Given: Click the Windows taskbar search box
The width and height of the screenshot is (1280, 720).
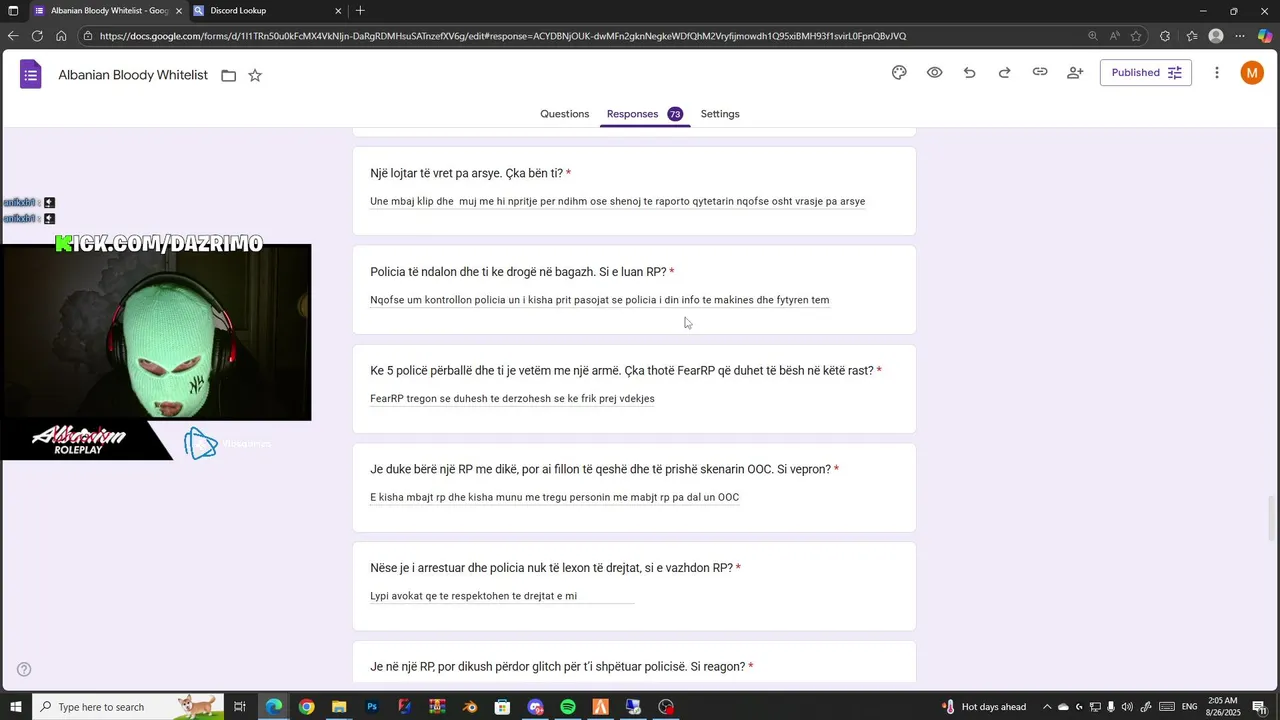Looking at the screenshot, I should [x=127, y=707].
